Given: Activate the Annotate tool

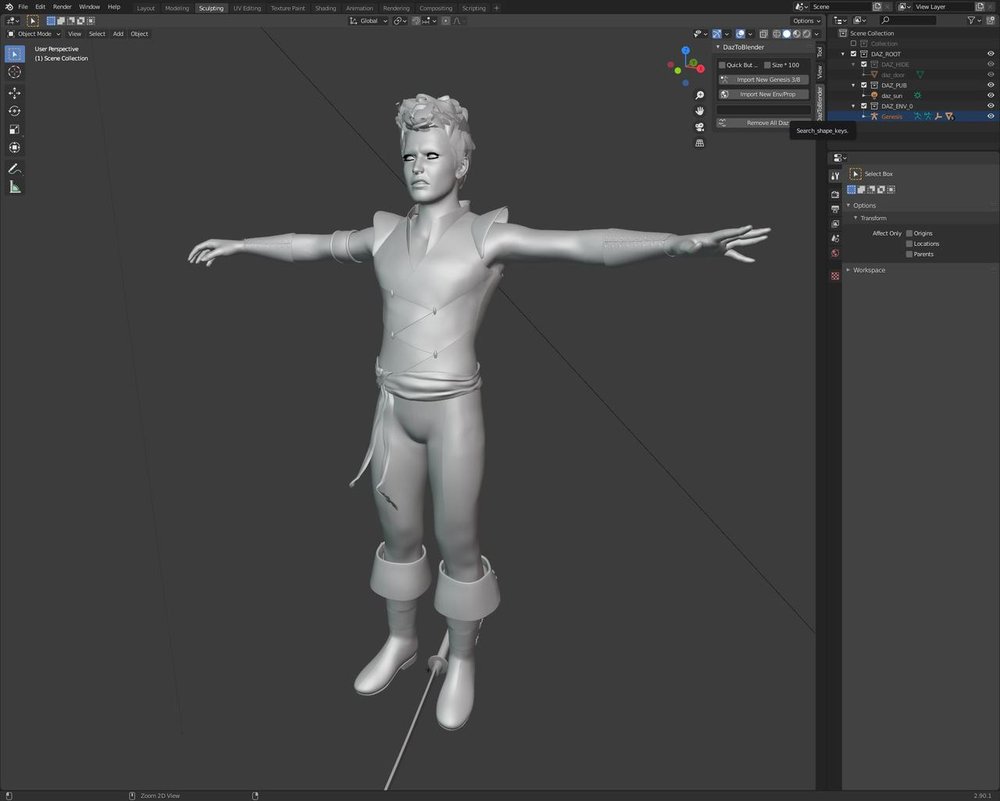Looking at the screenshot, I should 15,169.
